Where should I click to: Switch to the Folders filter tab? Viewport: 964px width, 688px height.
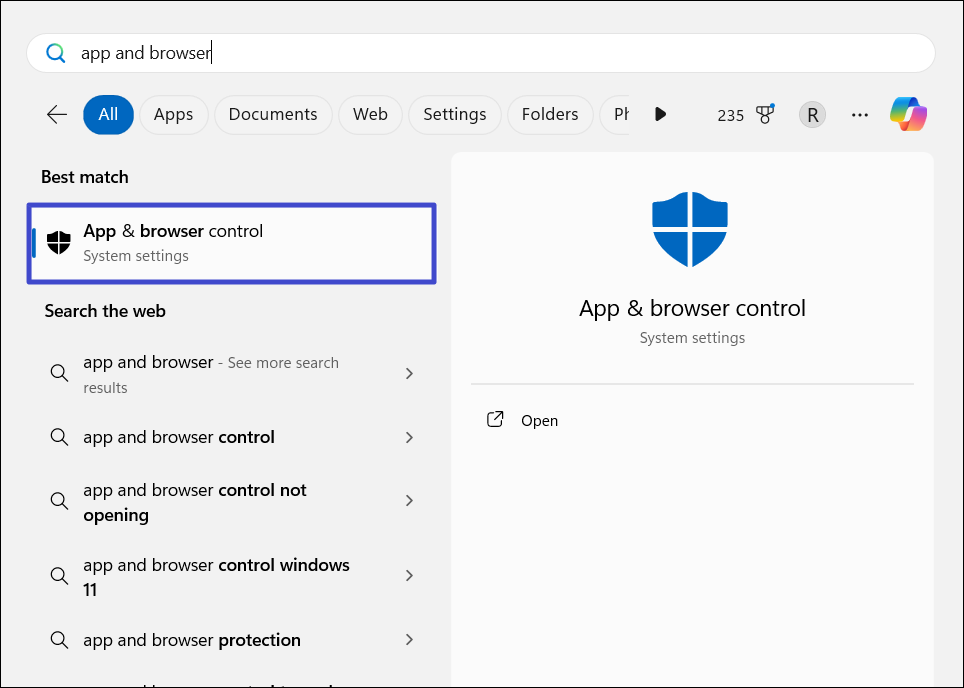point(550,114)
